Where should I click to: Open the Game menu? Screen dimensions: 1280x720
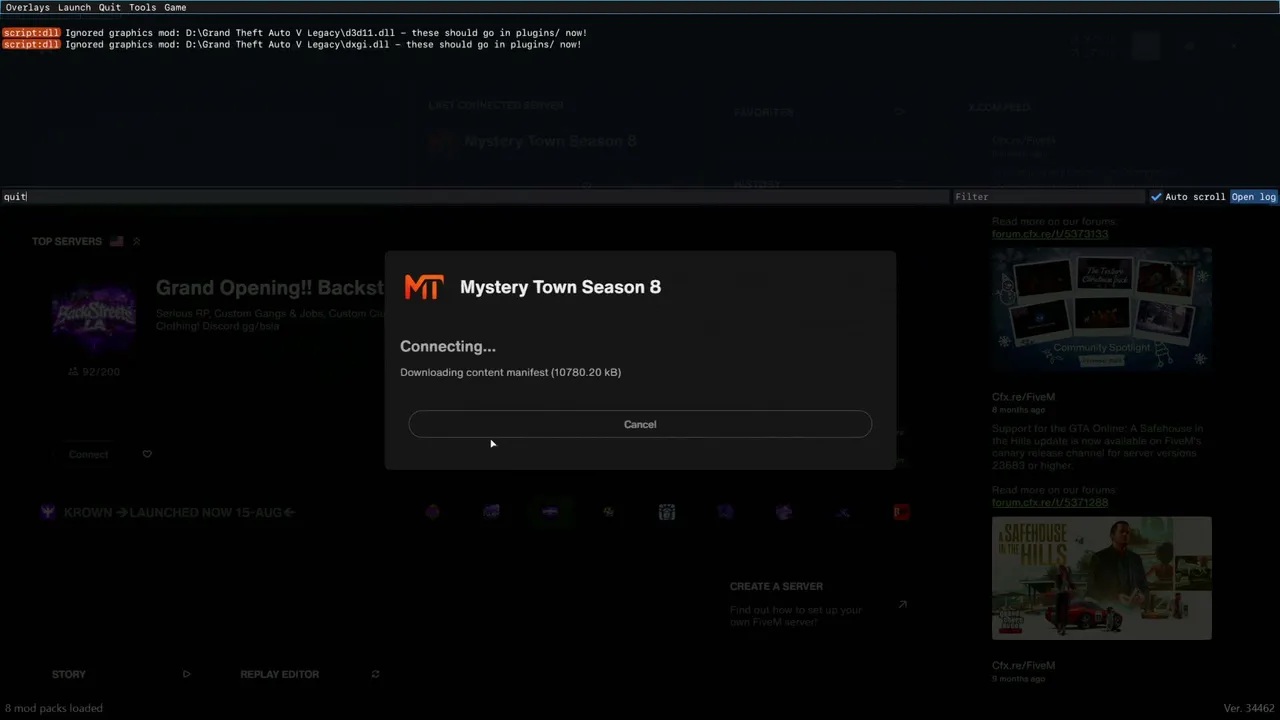pyautogui.click(x=175, y=7)
